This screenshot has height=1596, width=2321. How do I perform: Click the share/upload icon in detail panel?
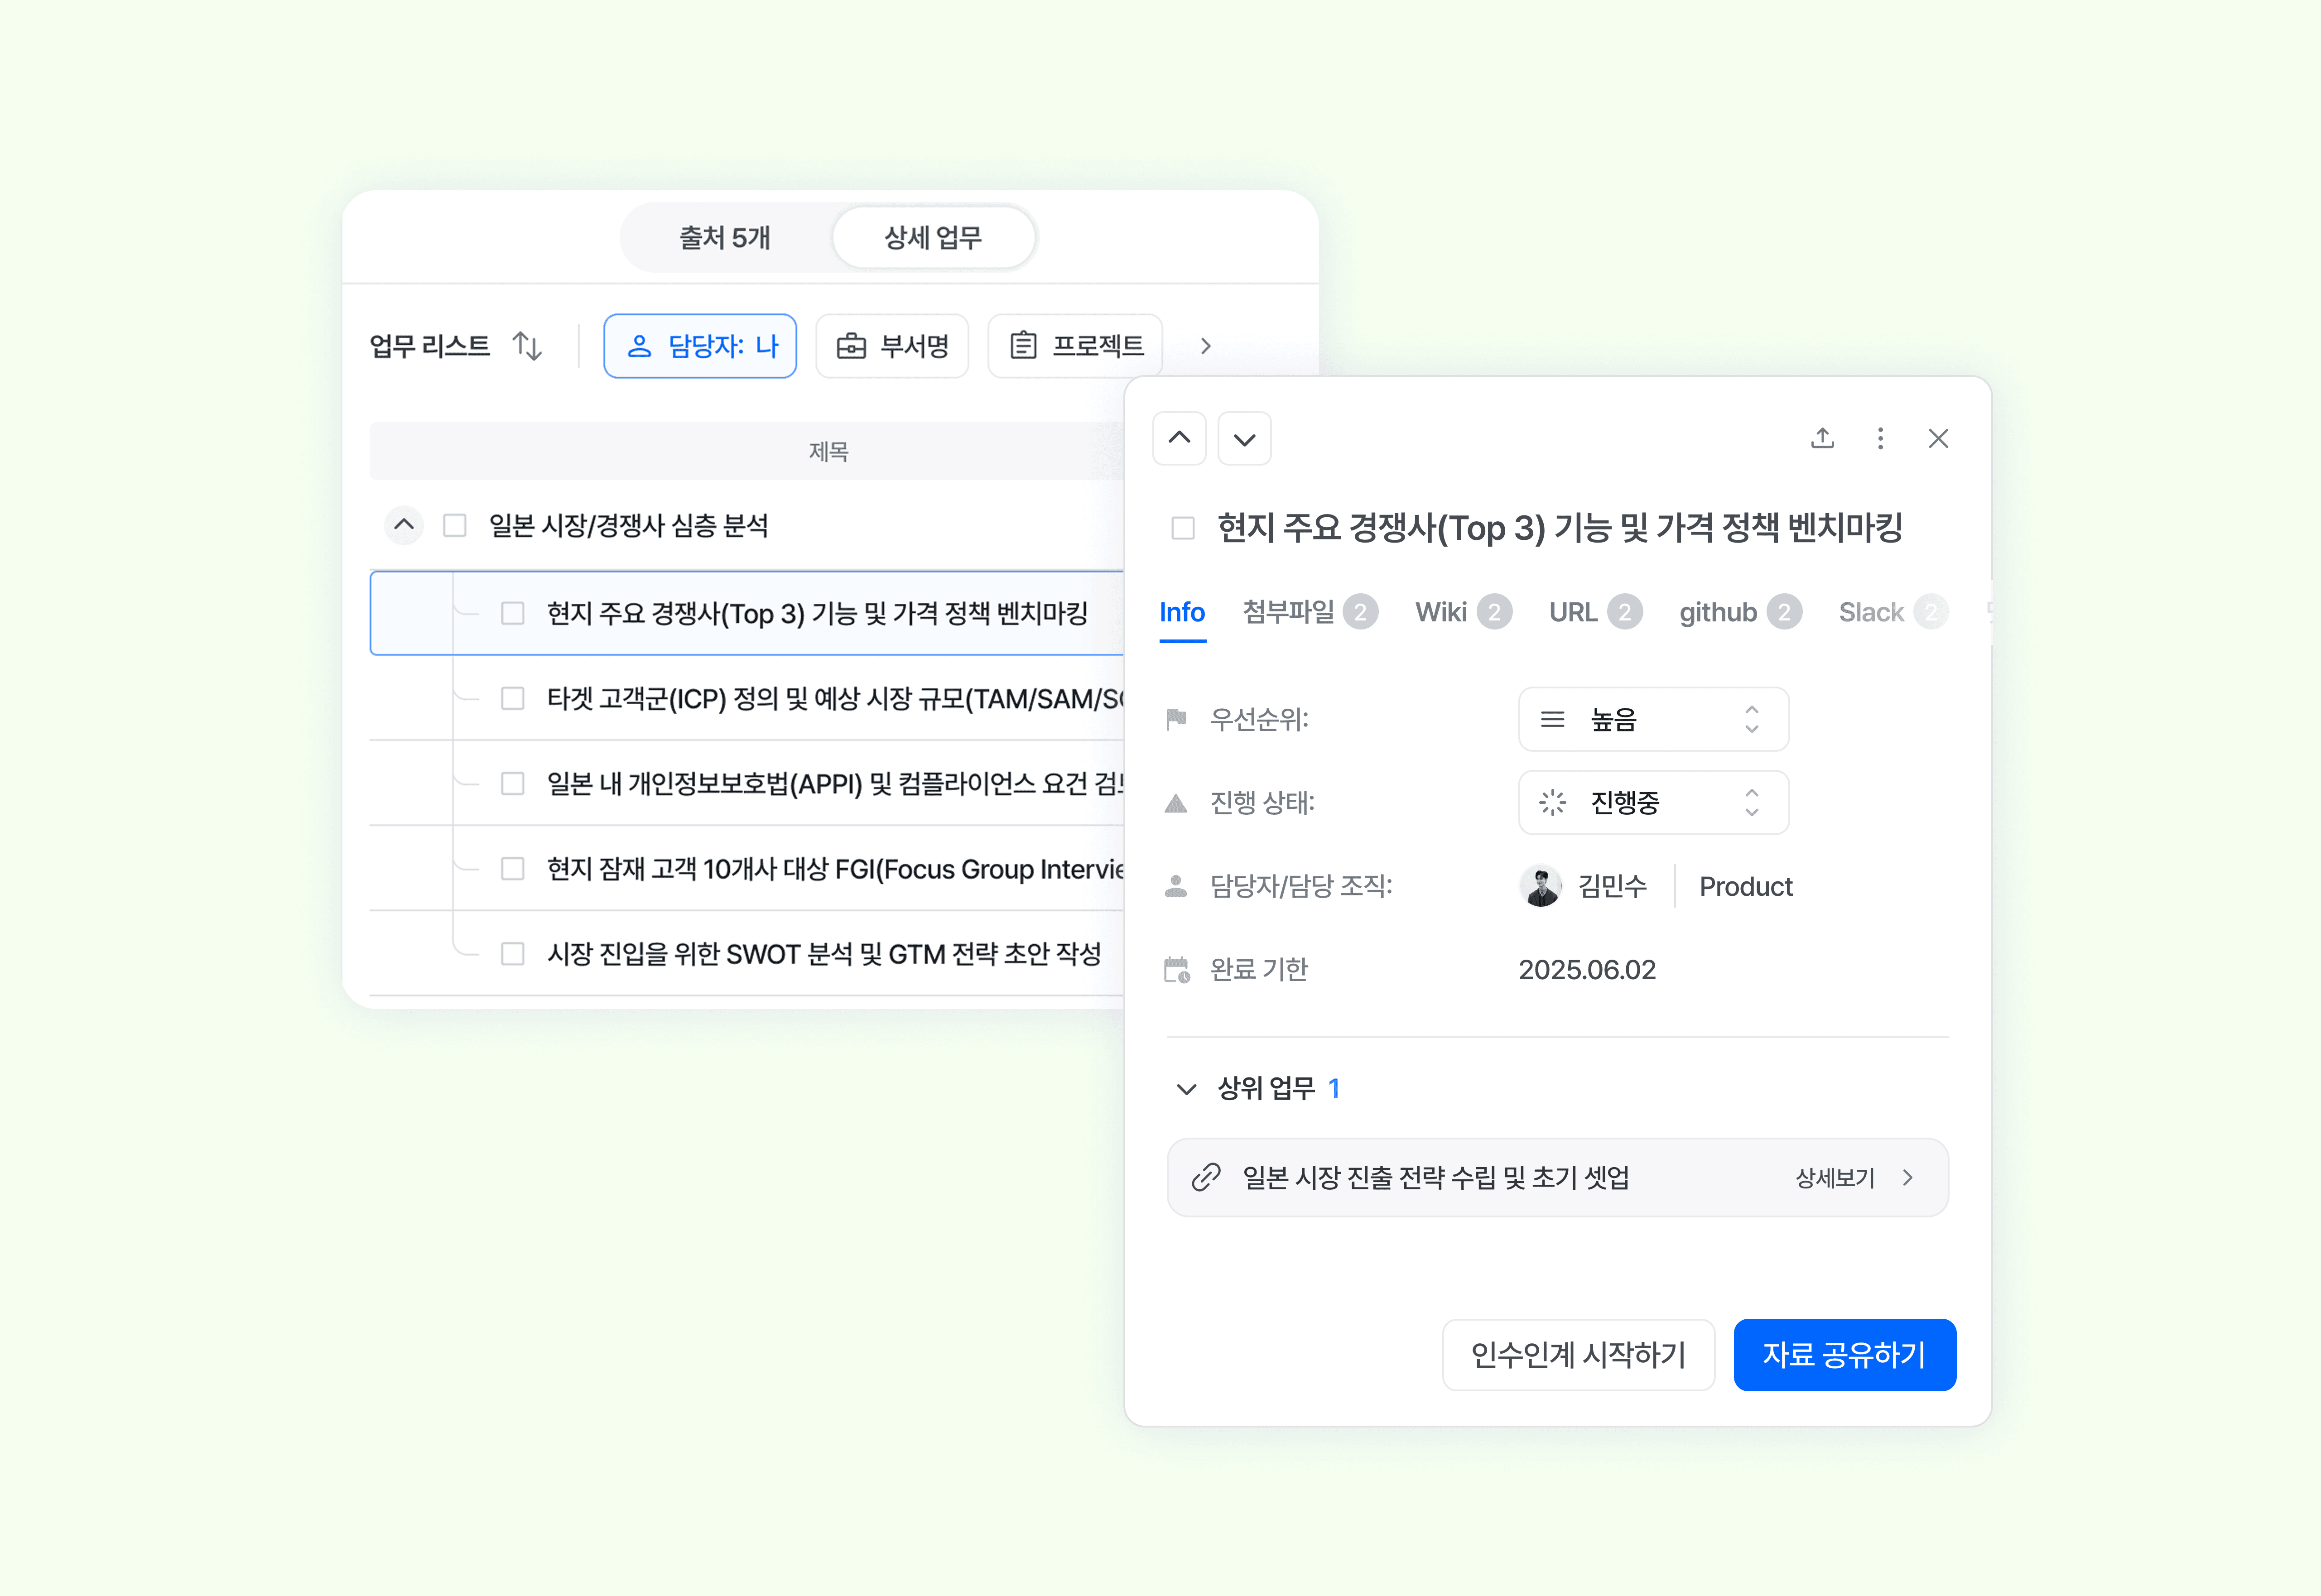[x=1822, y=438]
